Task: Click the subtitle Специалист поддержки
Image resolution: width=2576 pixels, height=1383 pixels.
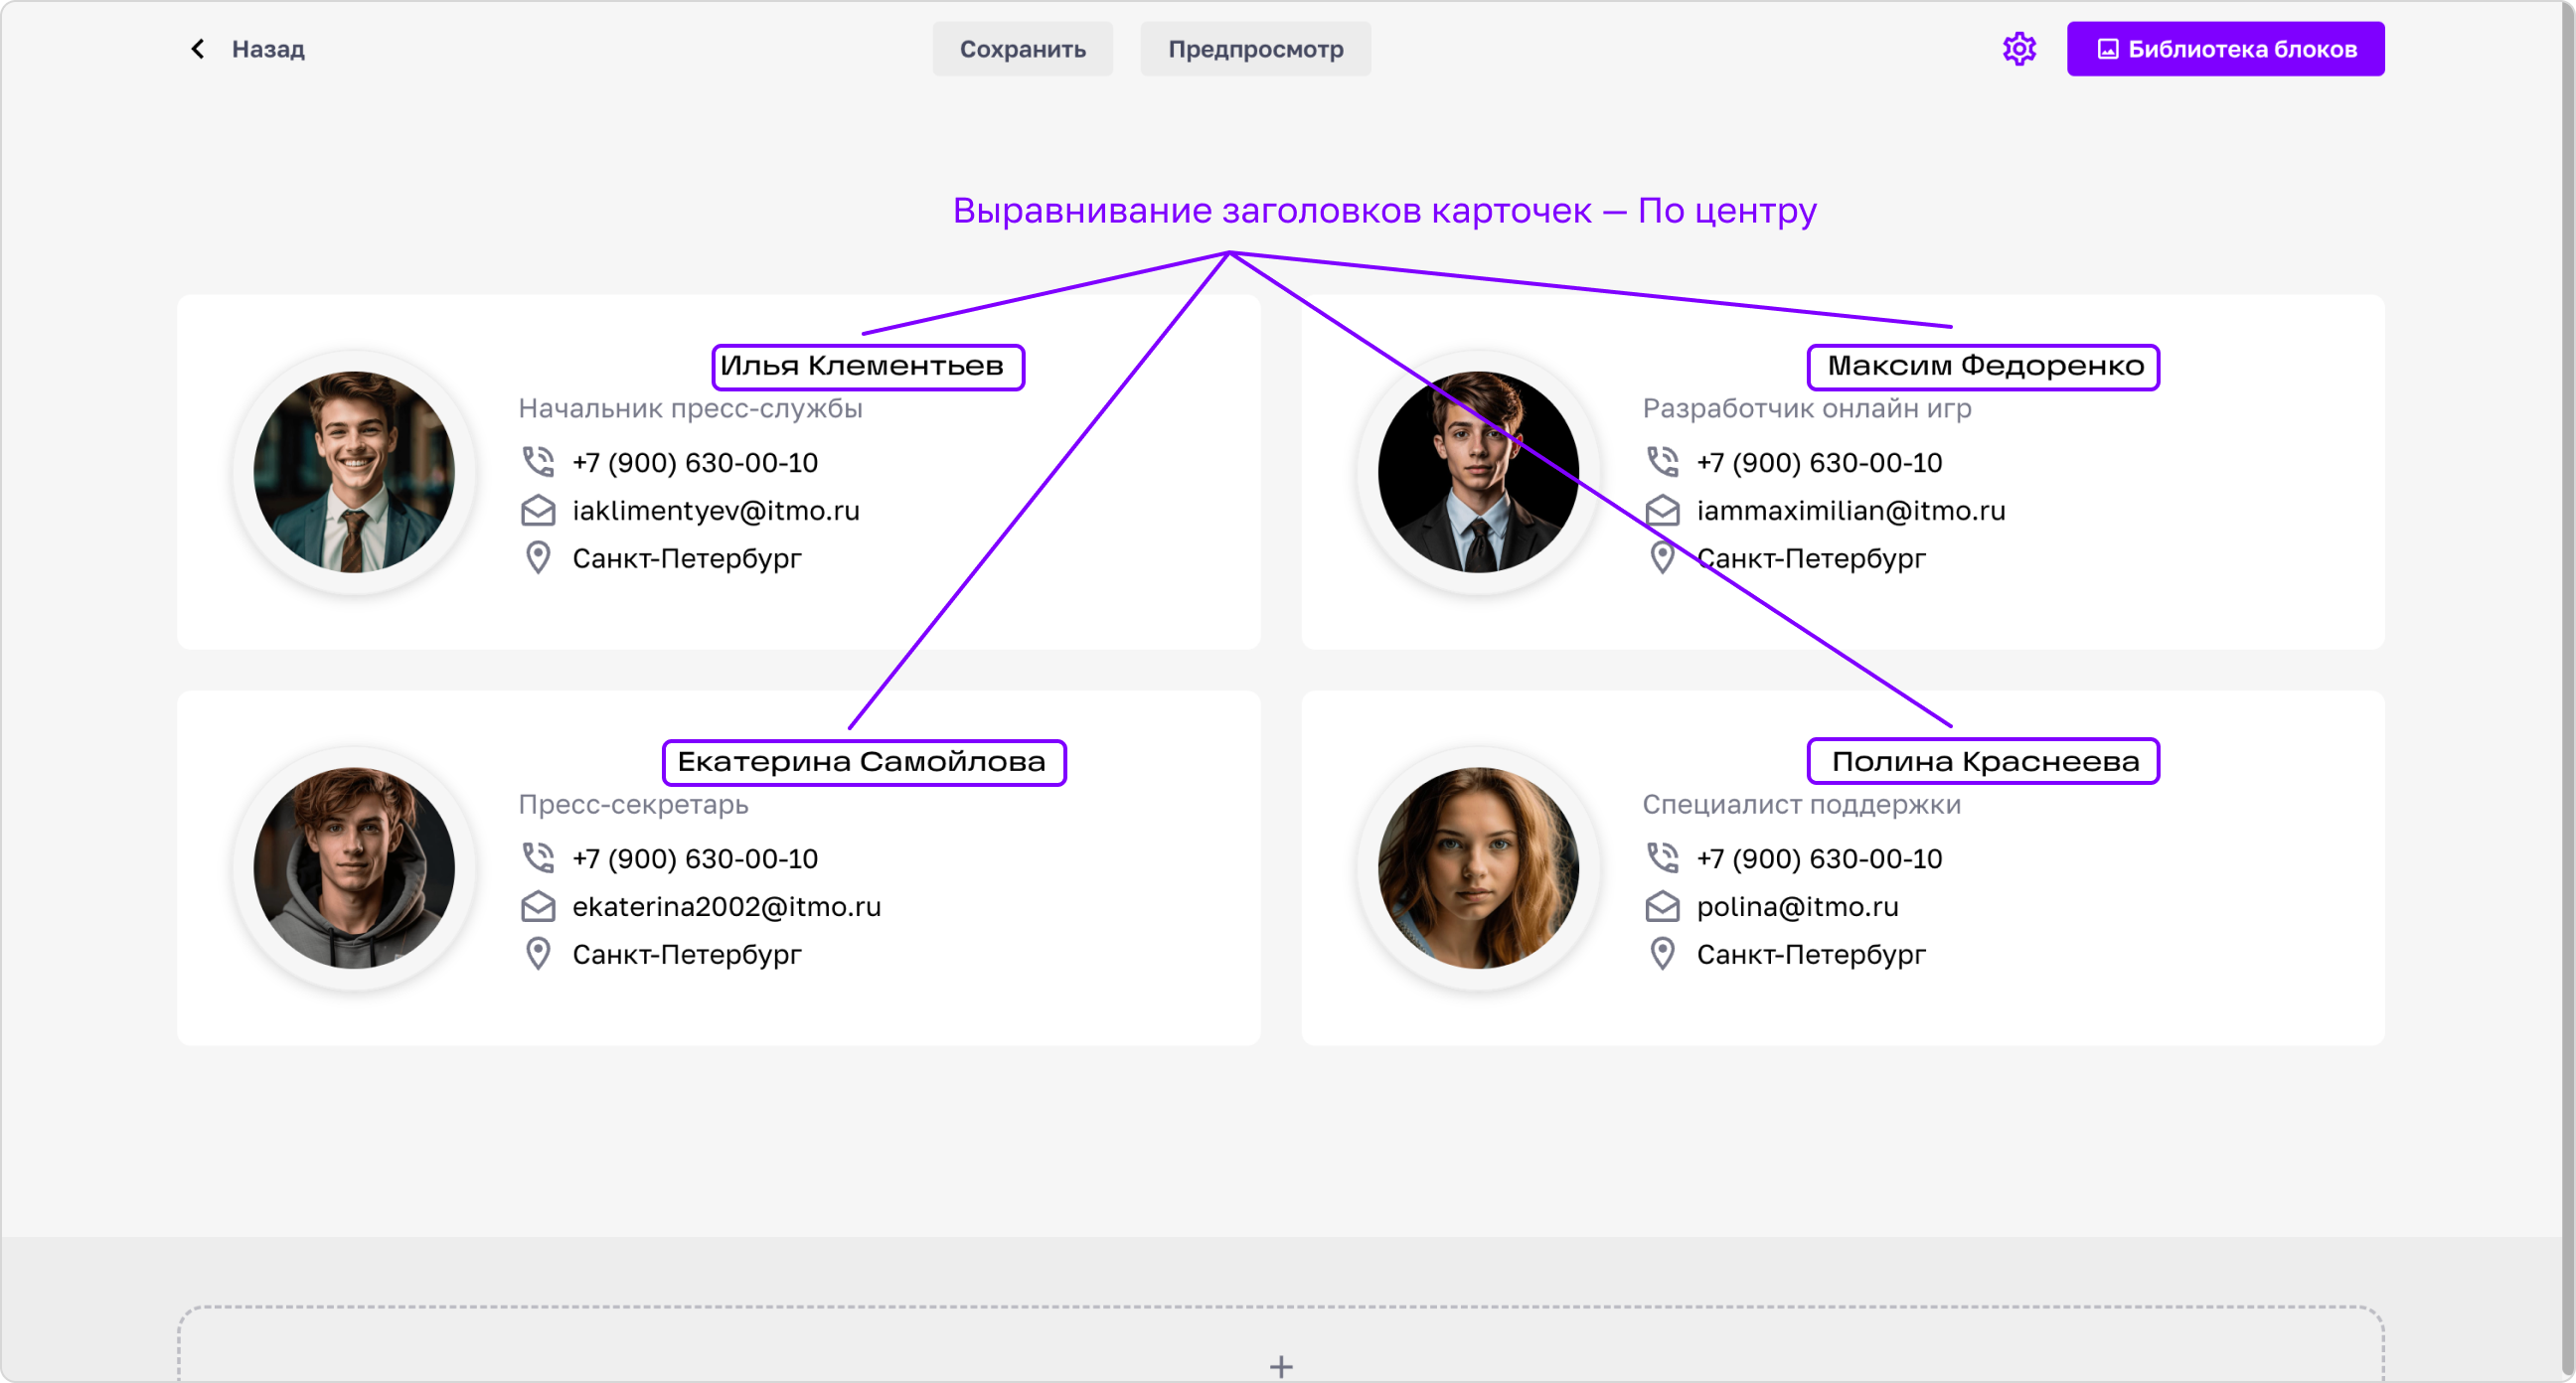Action: tap(1801, 804)
